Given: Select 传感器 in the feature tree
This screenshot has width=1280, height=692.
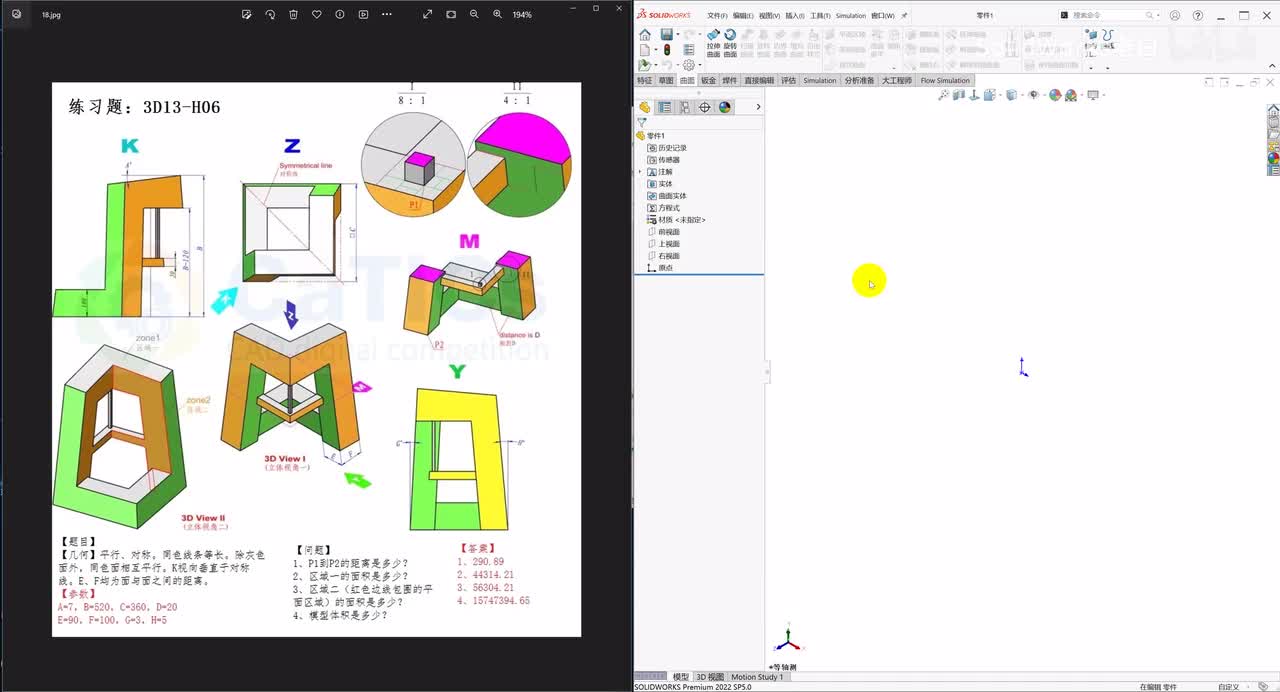Looking at the screenshot, I should (x=663, y=160).
